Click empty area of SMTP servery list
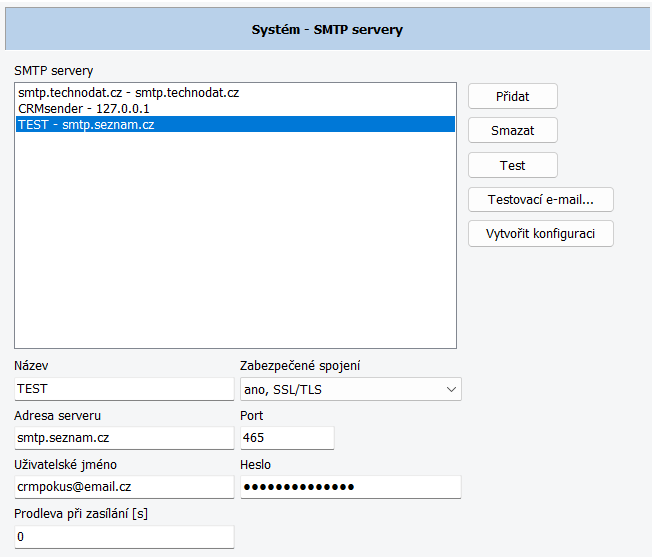The width and height of the screenshot is (652, 557). click(235, 240)
